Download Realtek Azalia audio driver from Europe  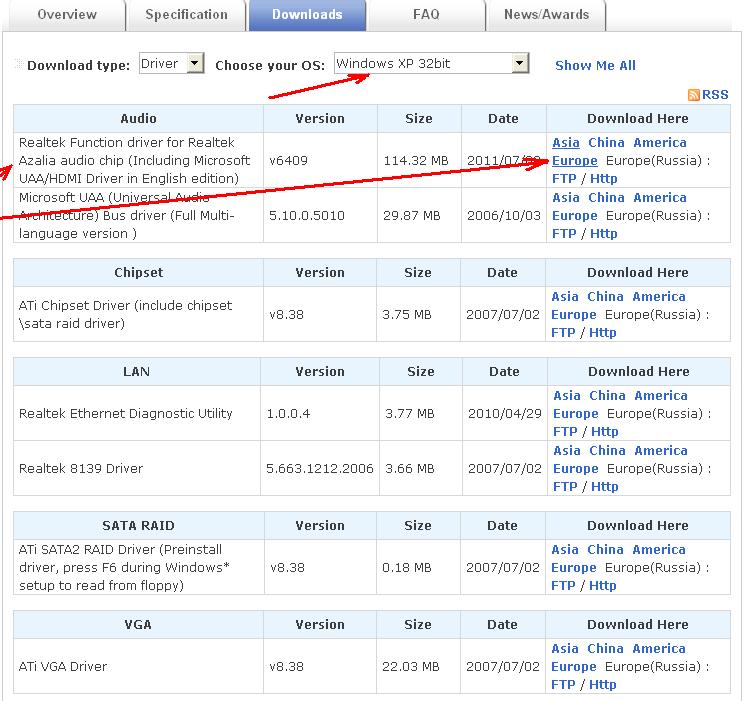coord(575,161)
